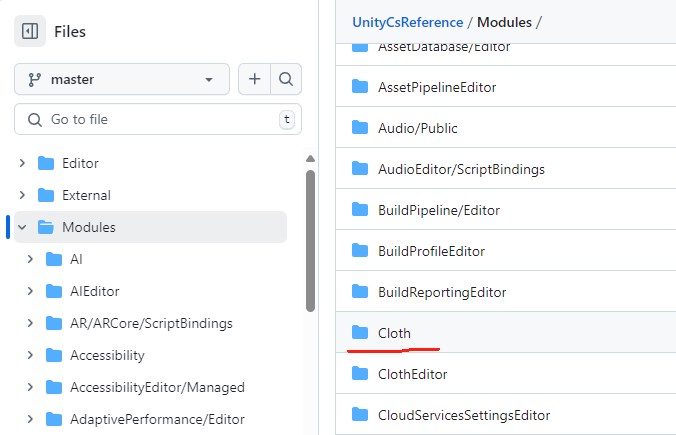
Task: Open the Cloth folder
Action: pyautogui.click(x=394, y=333)
